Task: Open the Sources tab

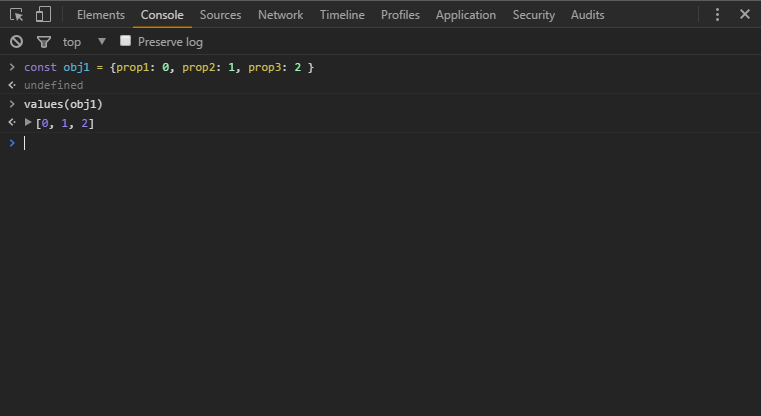Action: point(220,15)
